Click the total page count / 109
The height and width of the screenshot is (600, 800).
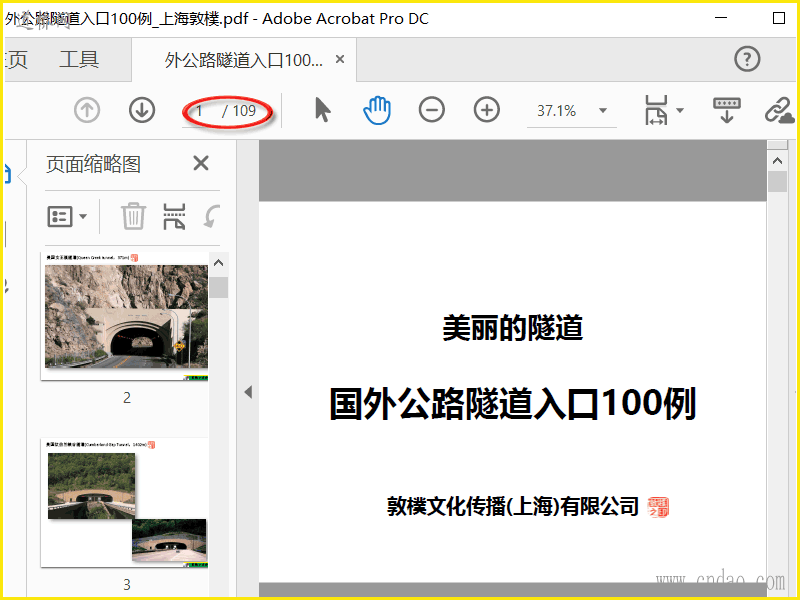tap(239, 111)
